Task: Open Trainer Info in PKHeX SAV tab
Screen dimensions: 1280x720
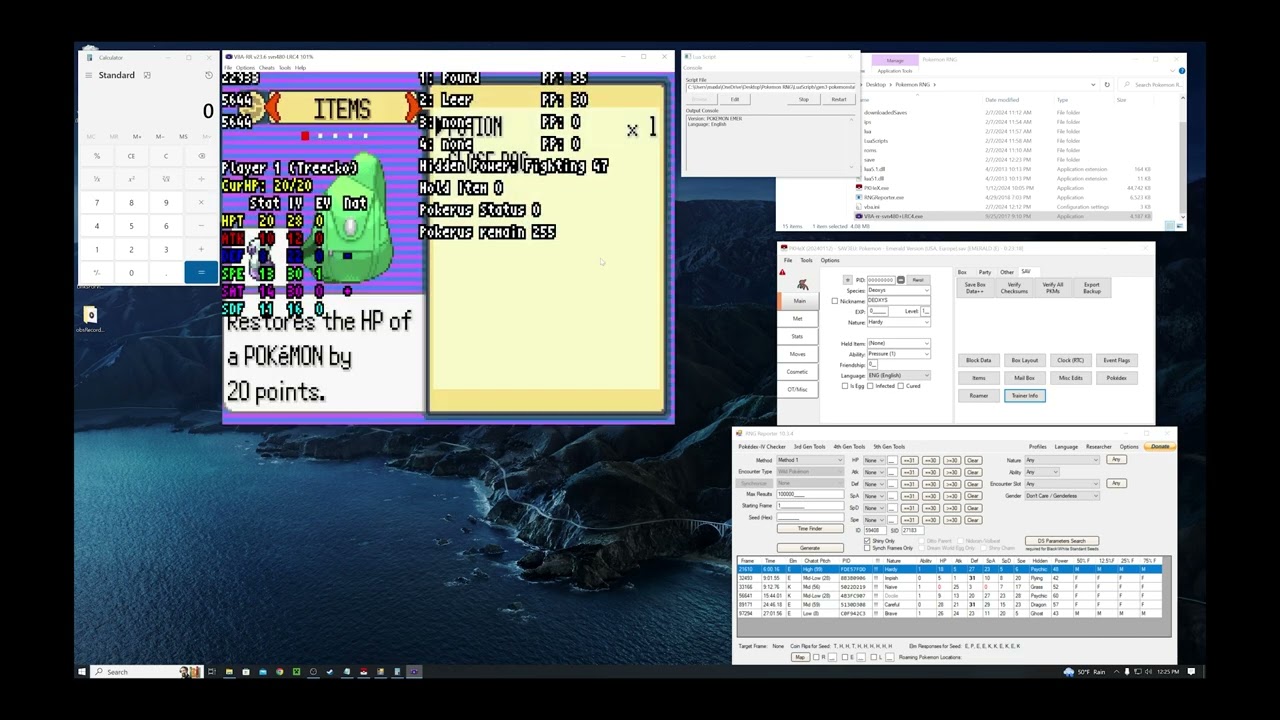Action: click(x=1024, y=396)
